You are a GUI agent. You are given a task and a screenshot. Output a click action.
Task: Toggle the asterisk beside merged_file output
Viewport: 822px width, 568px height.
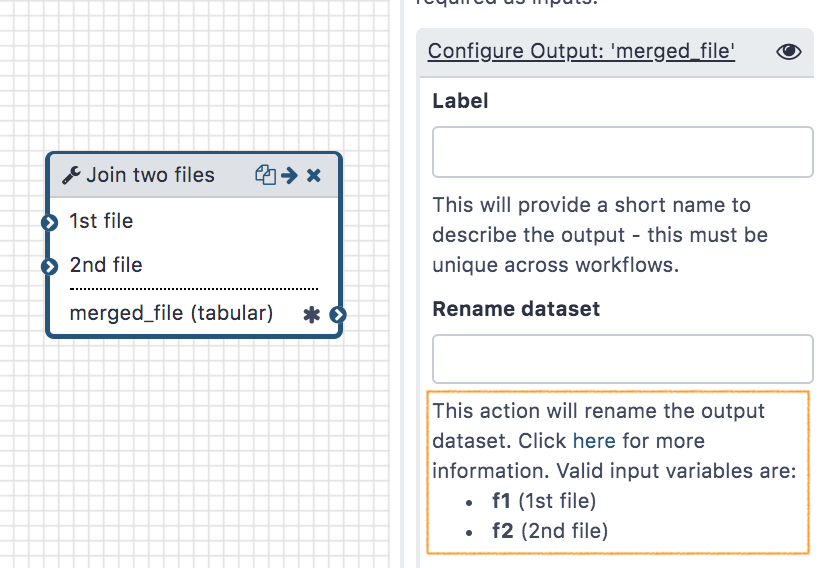click(311, 315)
